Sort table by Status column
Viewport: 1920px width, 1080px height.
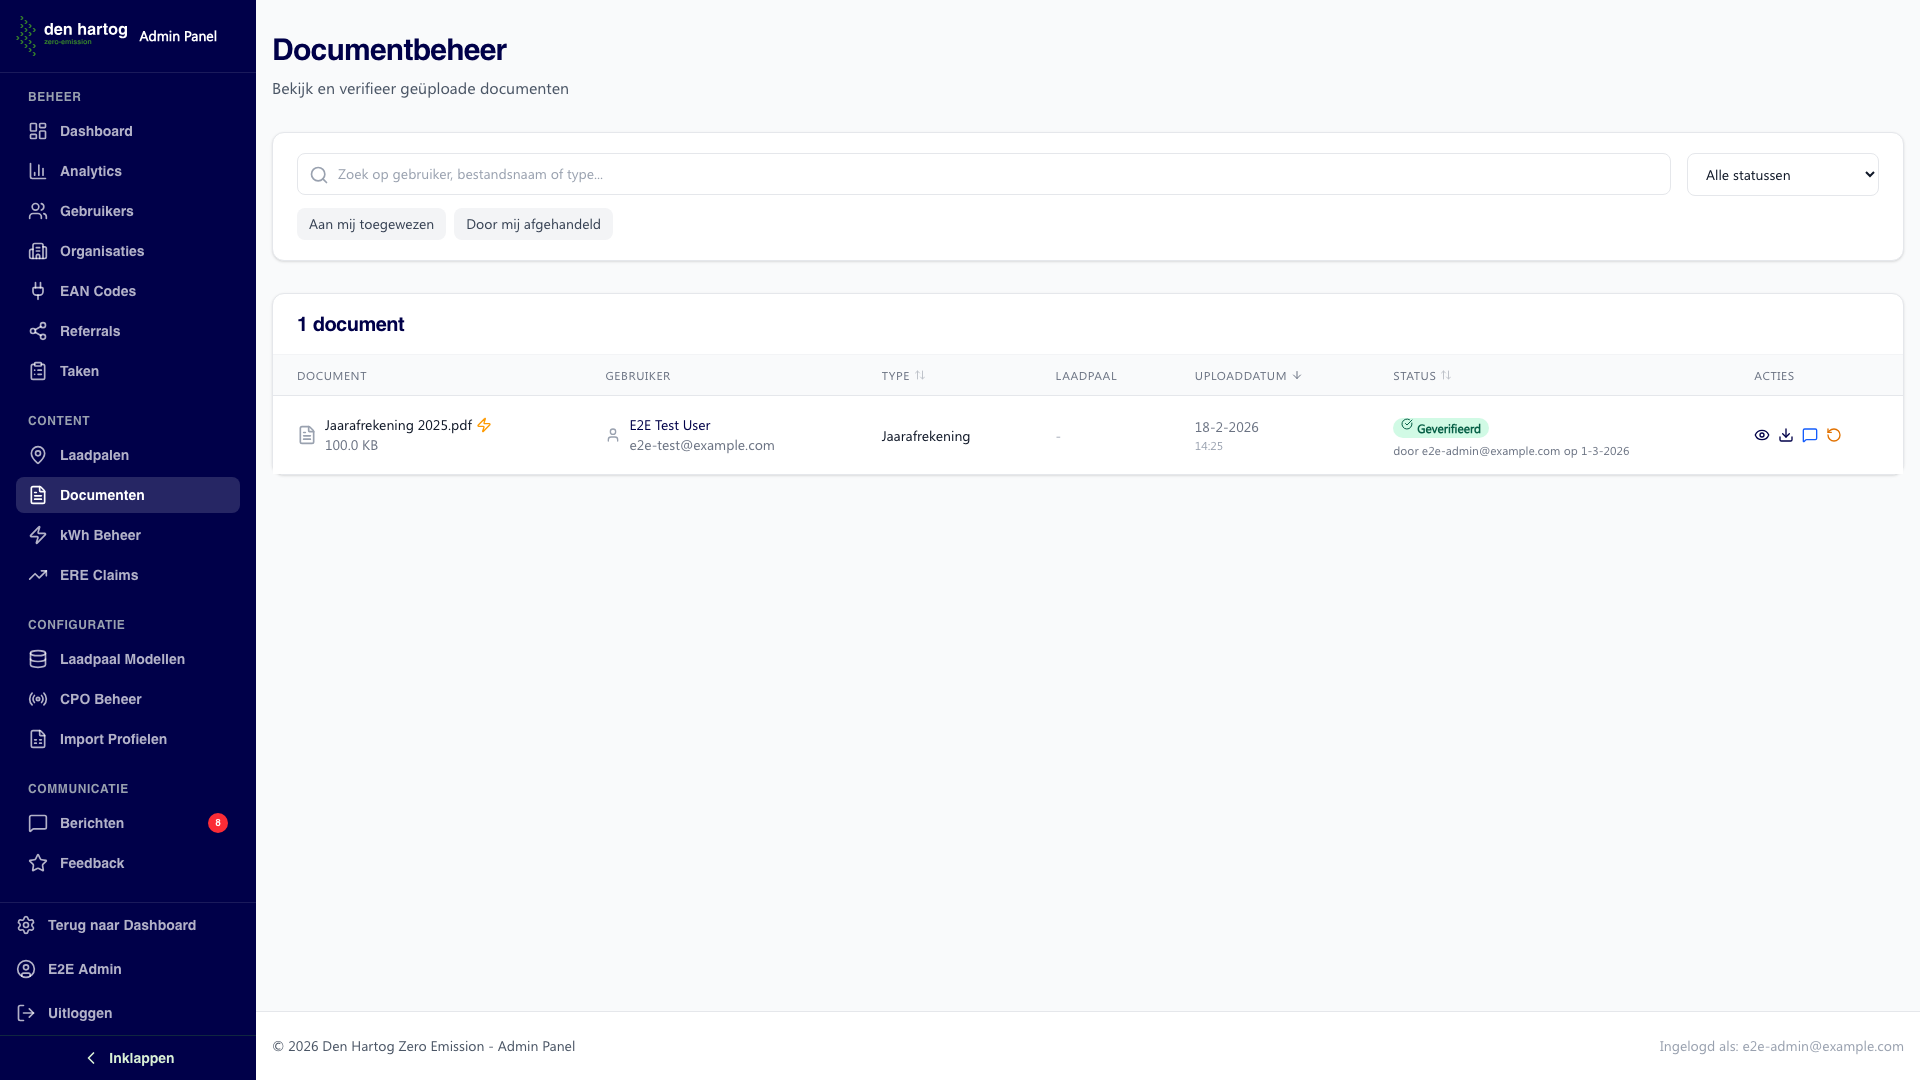click(x=1421, y=376)
